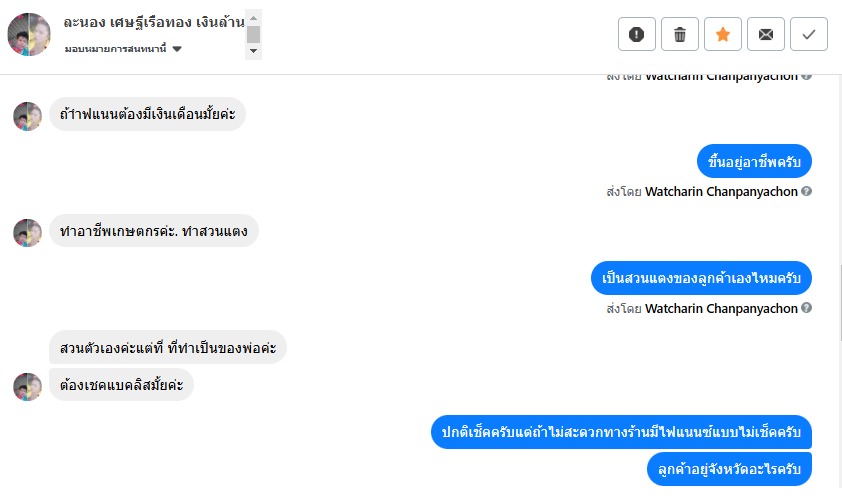Click the blue ปกติเช็คครับ reply bubble

[621, 433]
